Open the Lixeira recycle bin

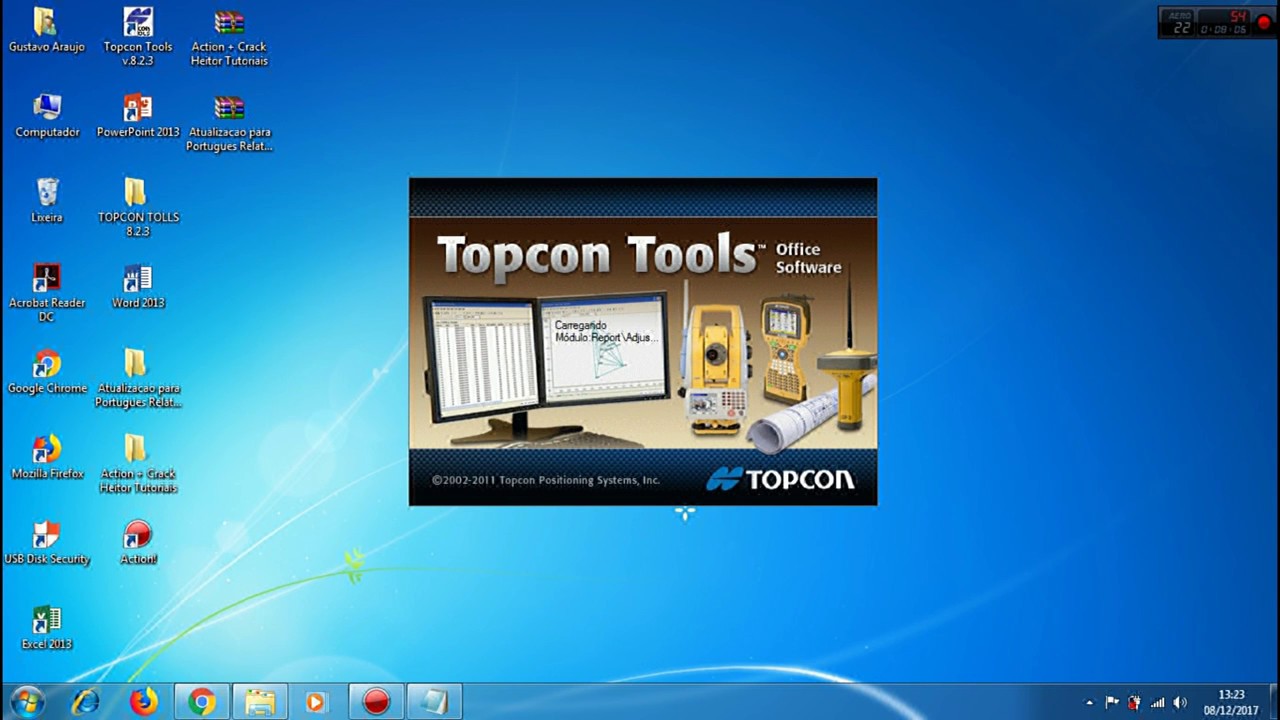click(47, 201)
